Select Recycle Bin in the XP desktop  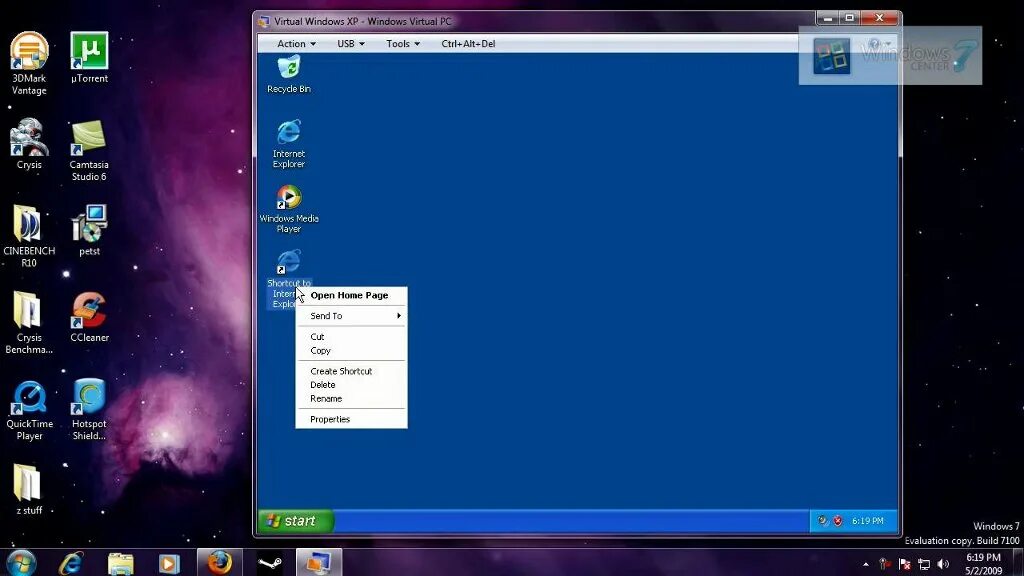pyautogui.click(x=289, y=74)
